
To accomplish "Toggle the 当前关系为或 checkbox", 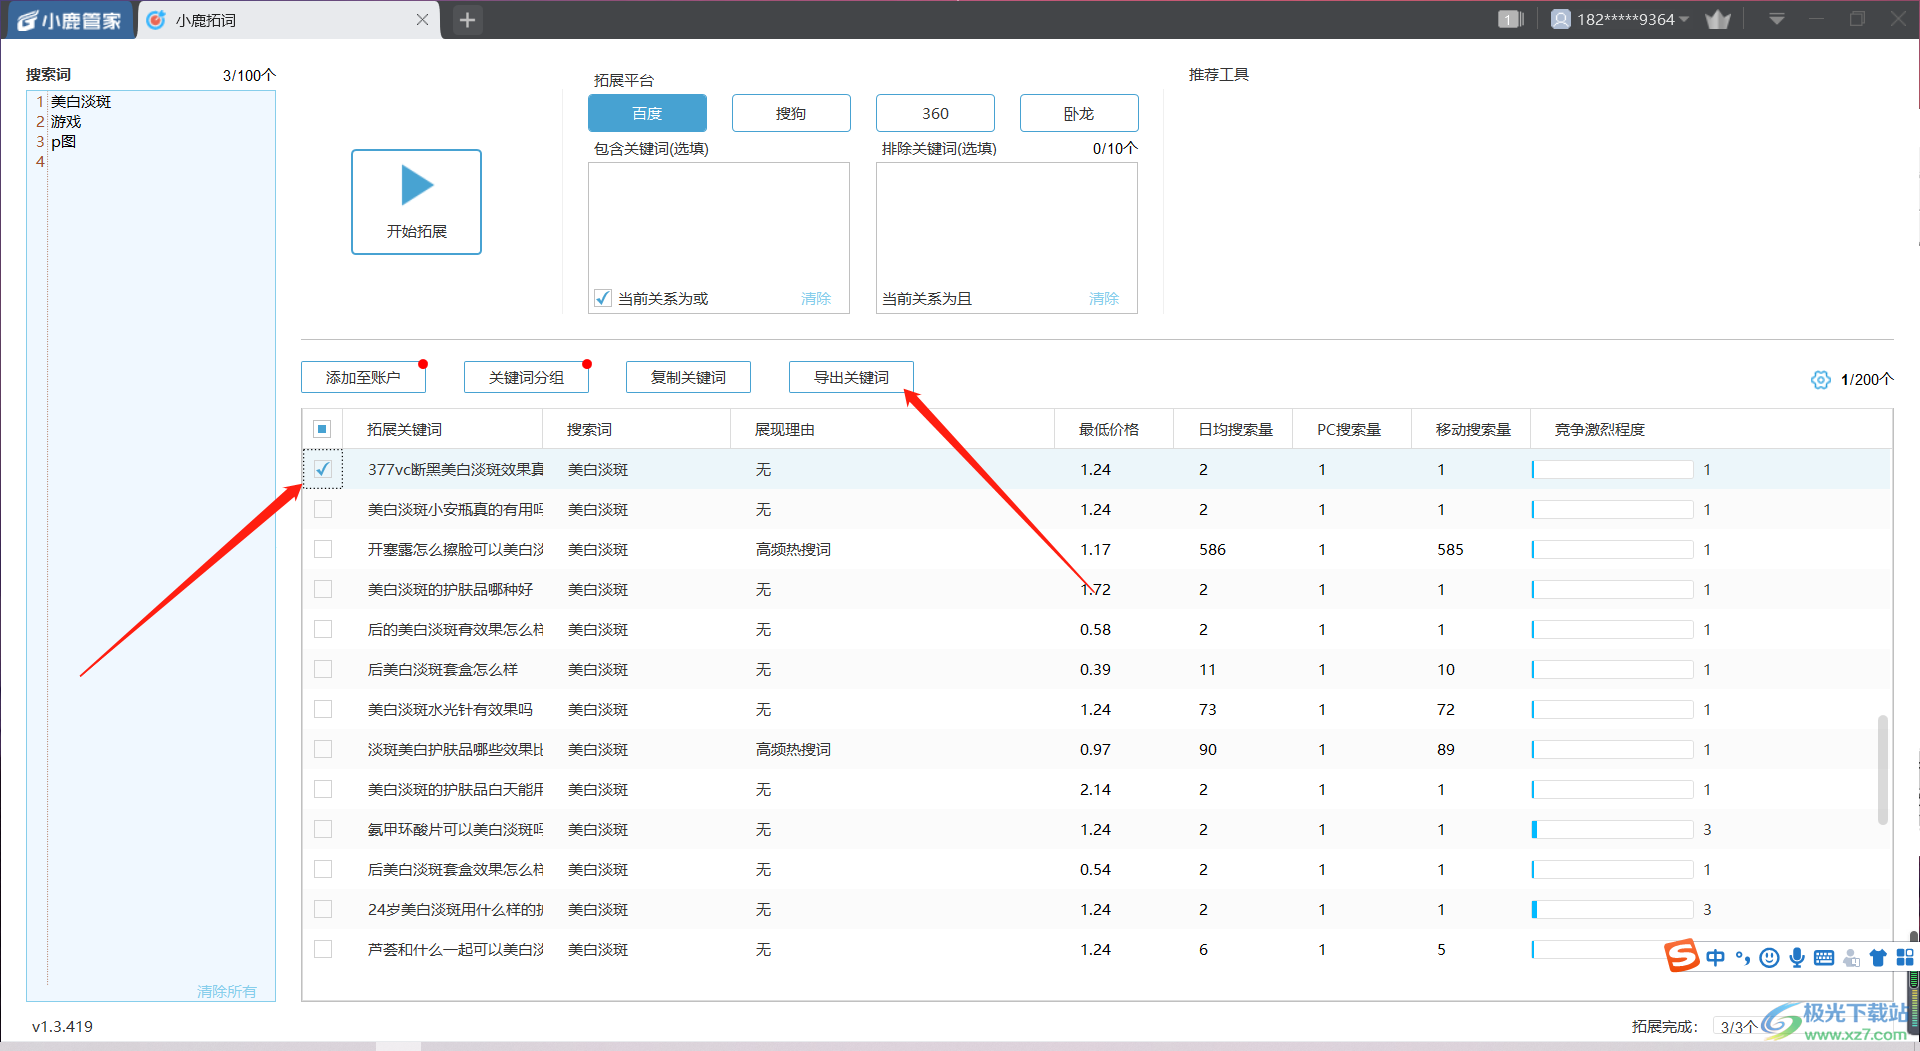I will (603, 298).
